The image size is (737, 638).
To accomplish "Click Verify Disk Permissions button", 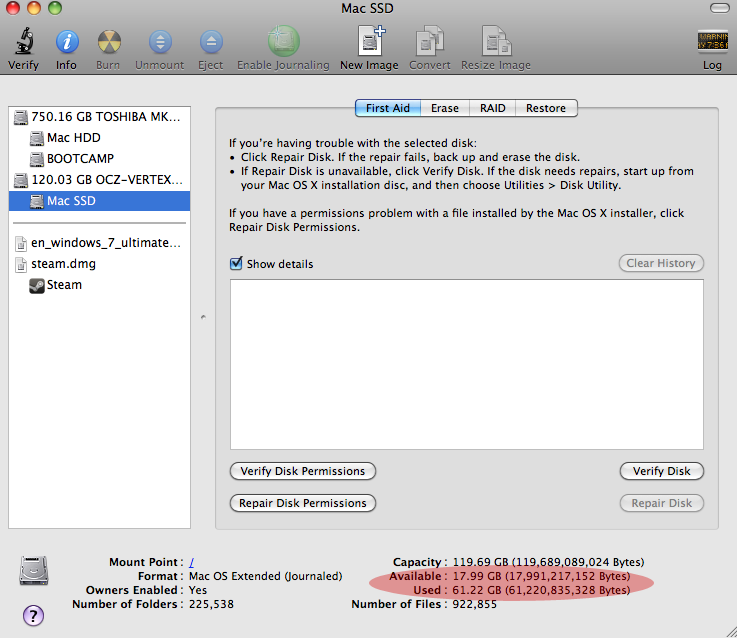I will point(303,471).
